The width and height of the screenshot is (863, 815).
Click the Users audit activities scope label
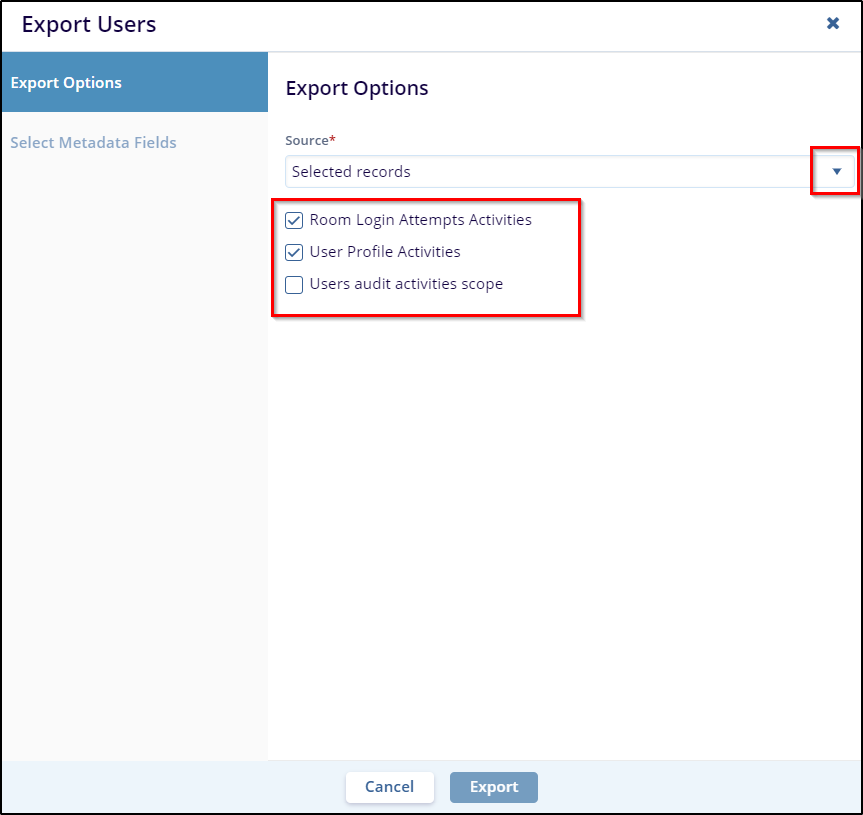(x=406, y=283)
